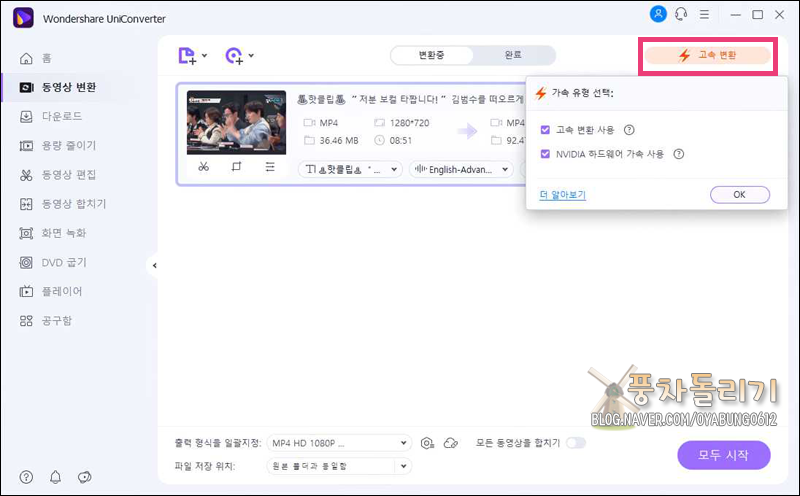800x496 pixels.
Task: Click the cloud upload icon
Action: coord(451,443)
